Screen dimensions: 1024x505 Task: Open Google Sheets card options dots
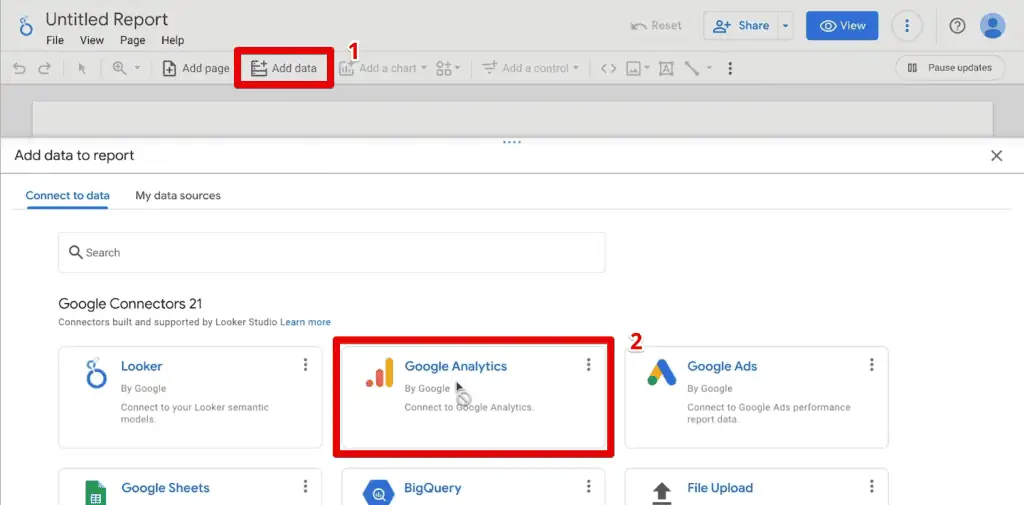click(305, 486)
